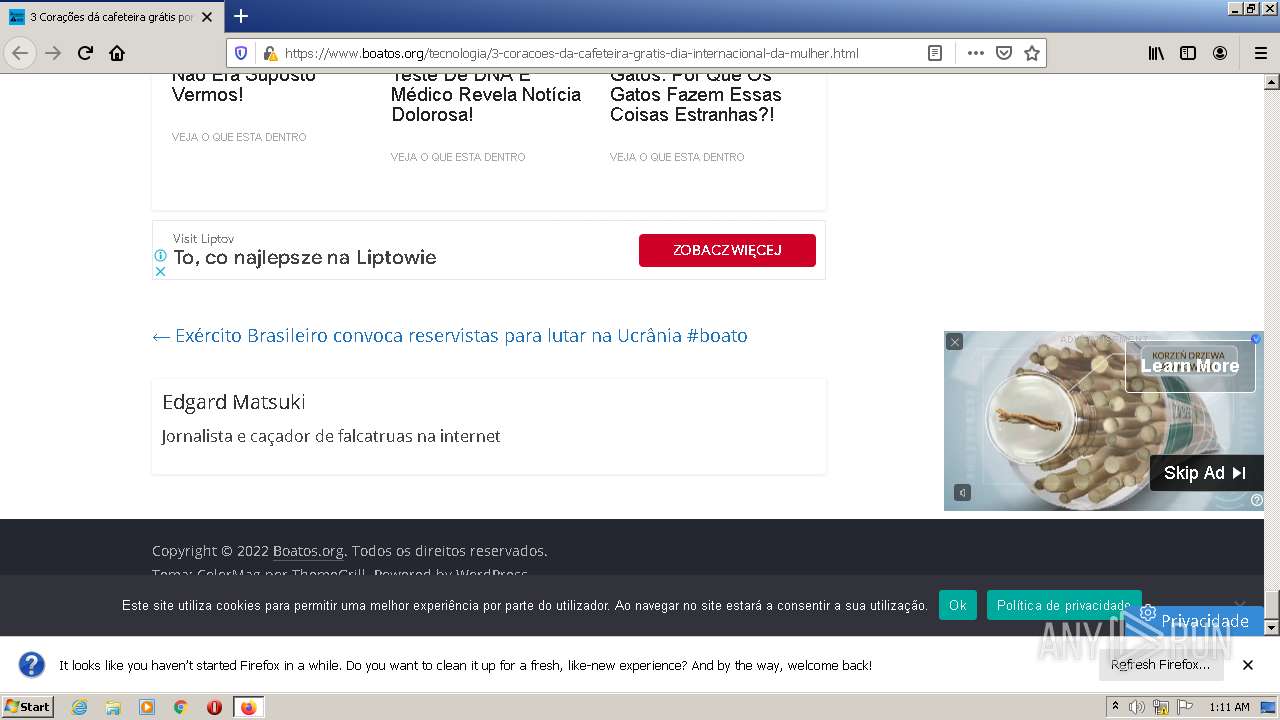The height and width of the screenshot is (720, 1280).
Task: Open Política de privacidade button
Action: (1064, 605)
